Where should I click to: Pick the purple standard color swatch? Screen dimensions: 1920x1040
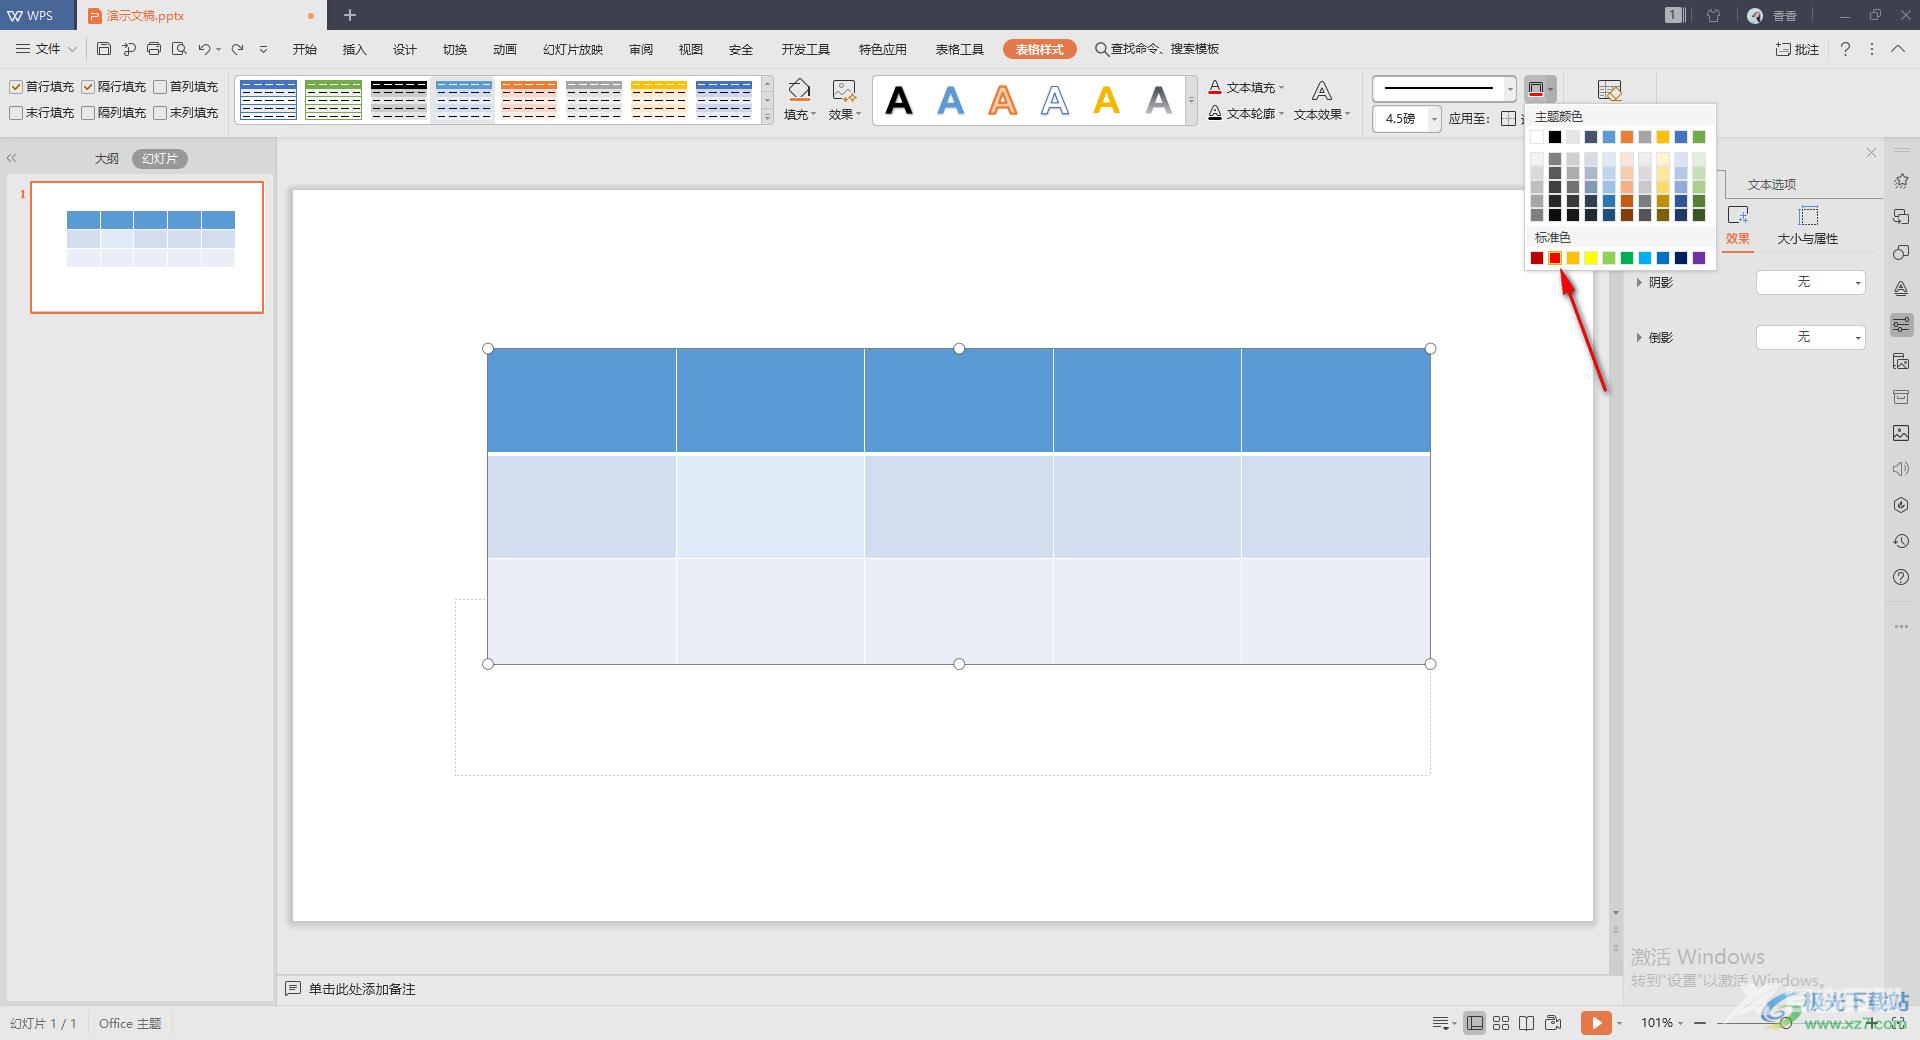tap(1699, 258)
